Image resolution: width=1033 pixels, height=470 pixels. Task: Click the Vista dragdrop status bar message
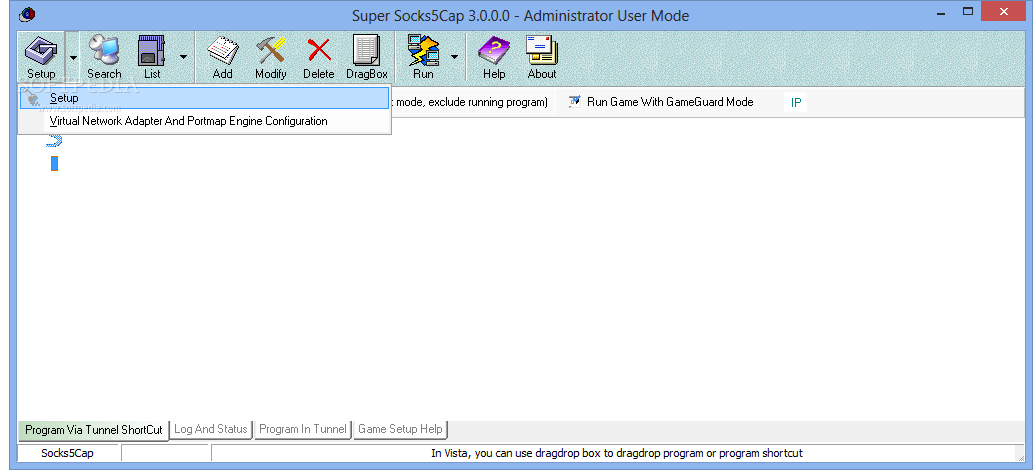(617, 453)
